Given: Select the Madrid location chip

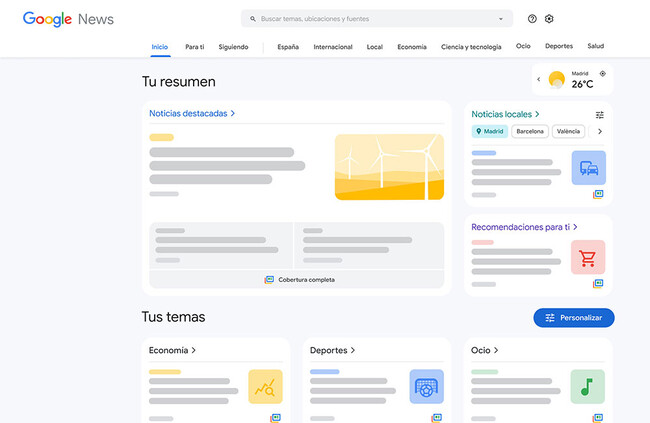Looking at the screenshot, I should (490, 131).
